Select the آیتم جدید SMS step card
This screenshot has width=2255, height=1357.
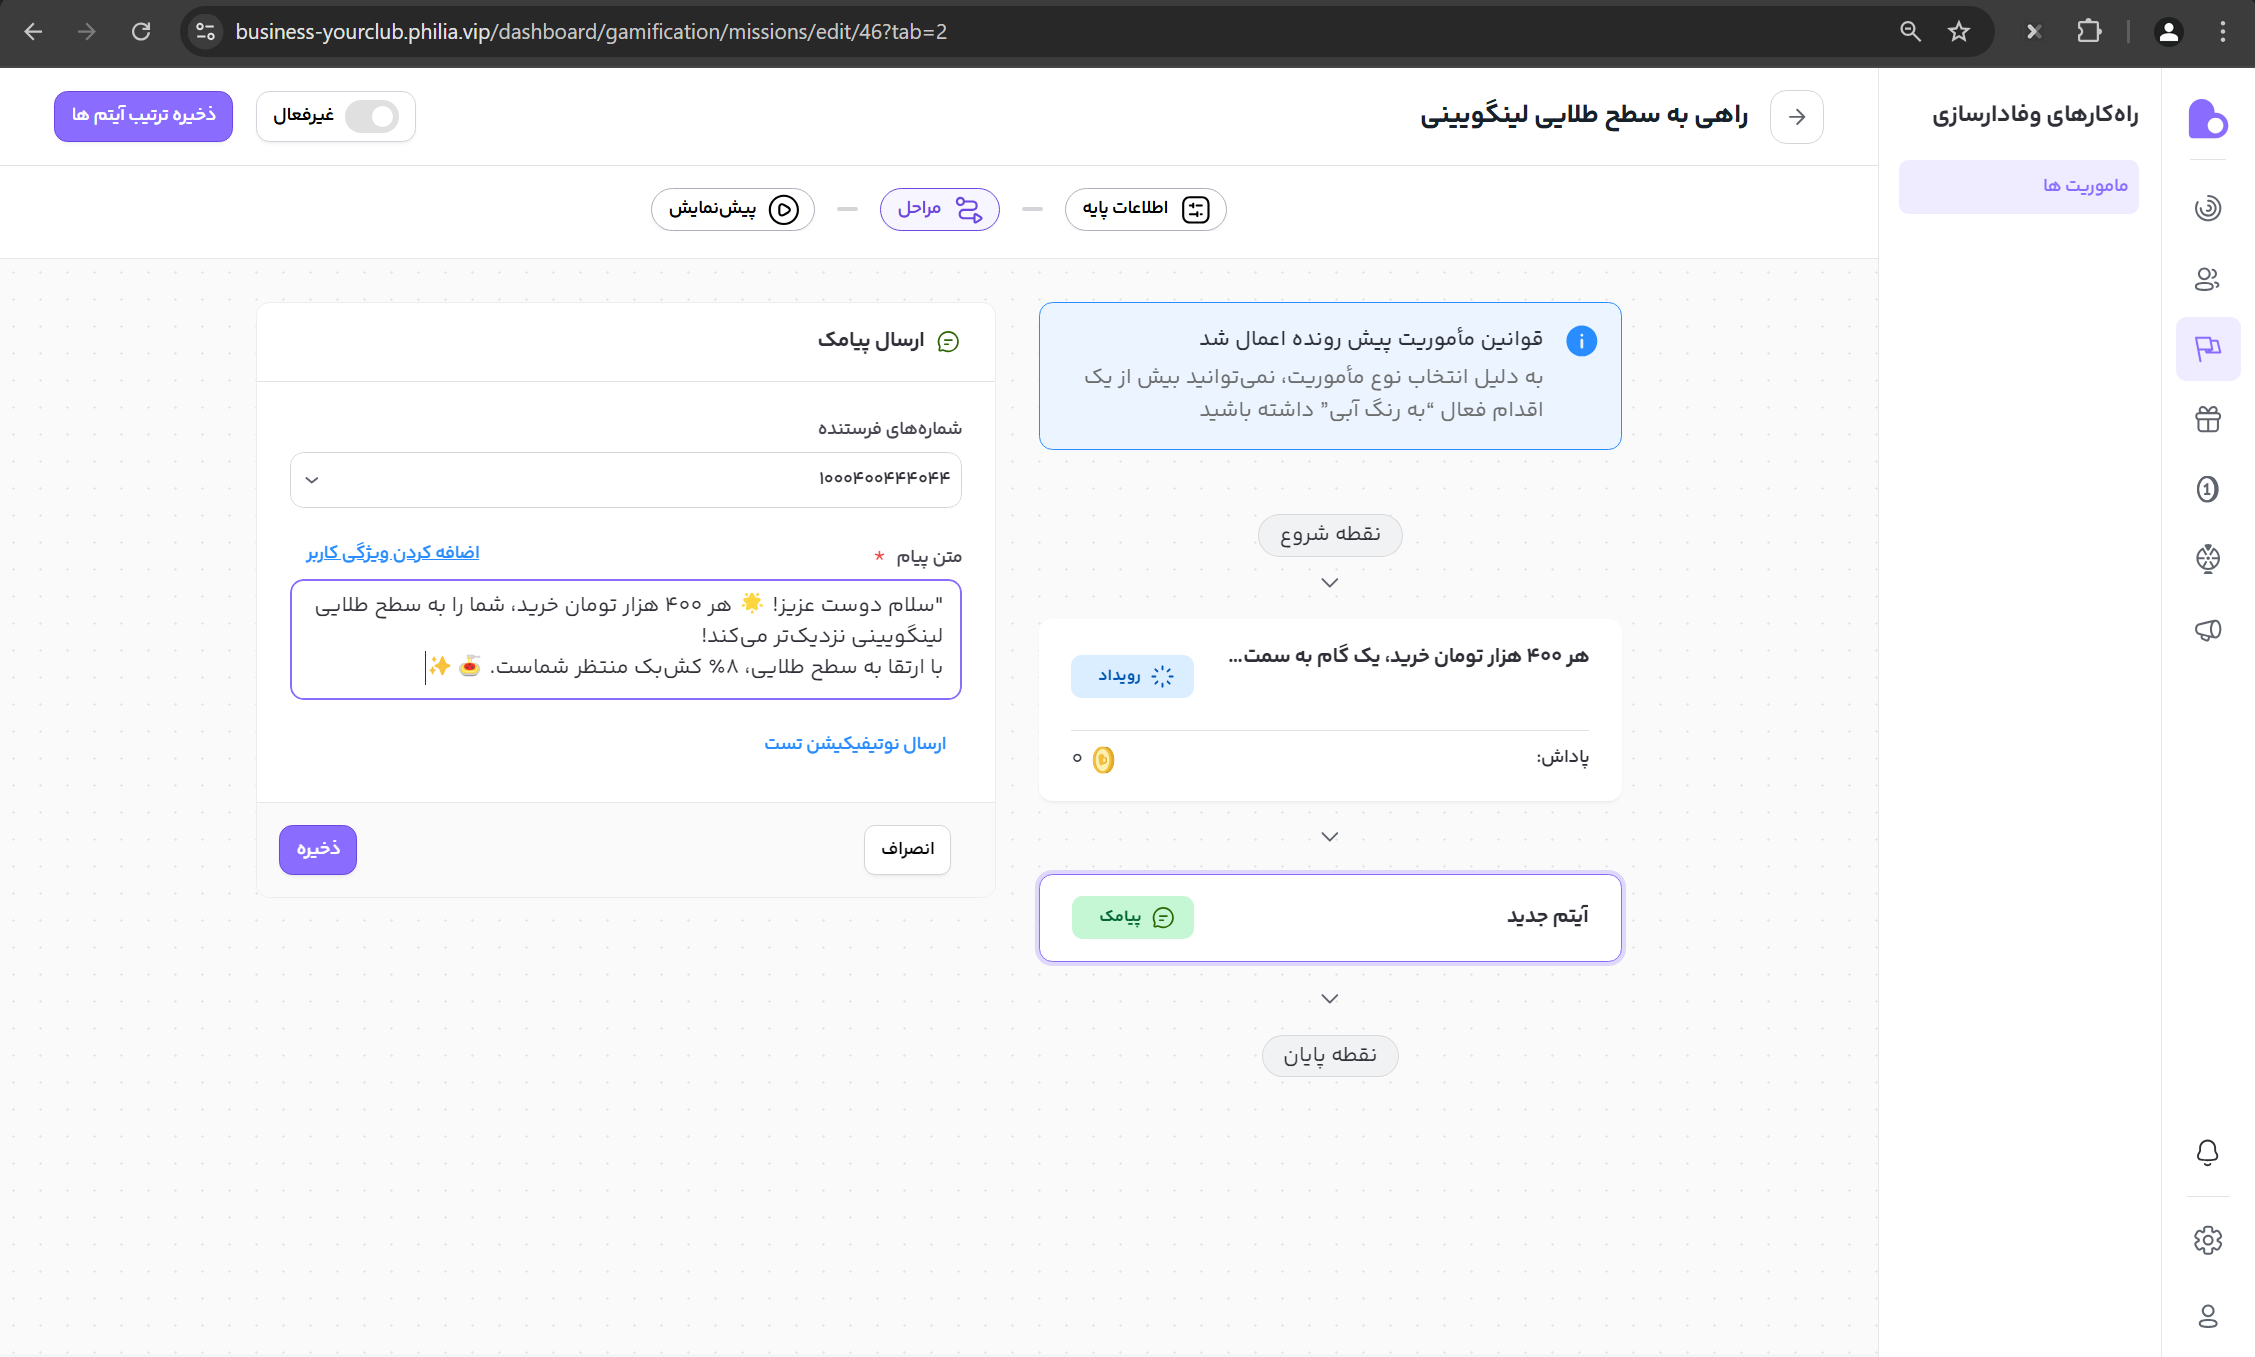tap(1329, 917)
